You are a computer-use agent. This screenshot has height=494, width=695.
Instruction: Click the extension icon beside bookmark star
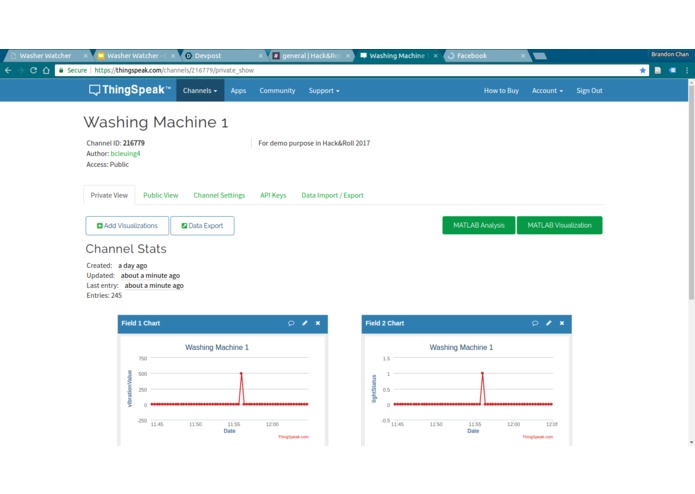[x=658, y=70]
